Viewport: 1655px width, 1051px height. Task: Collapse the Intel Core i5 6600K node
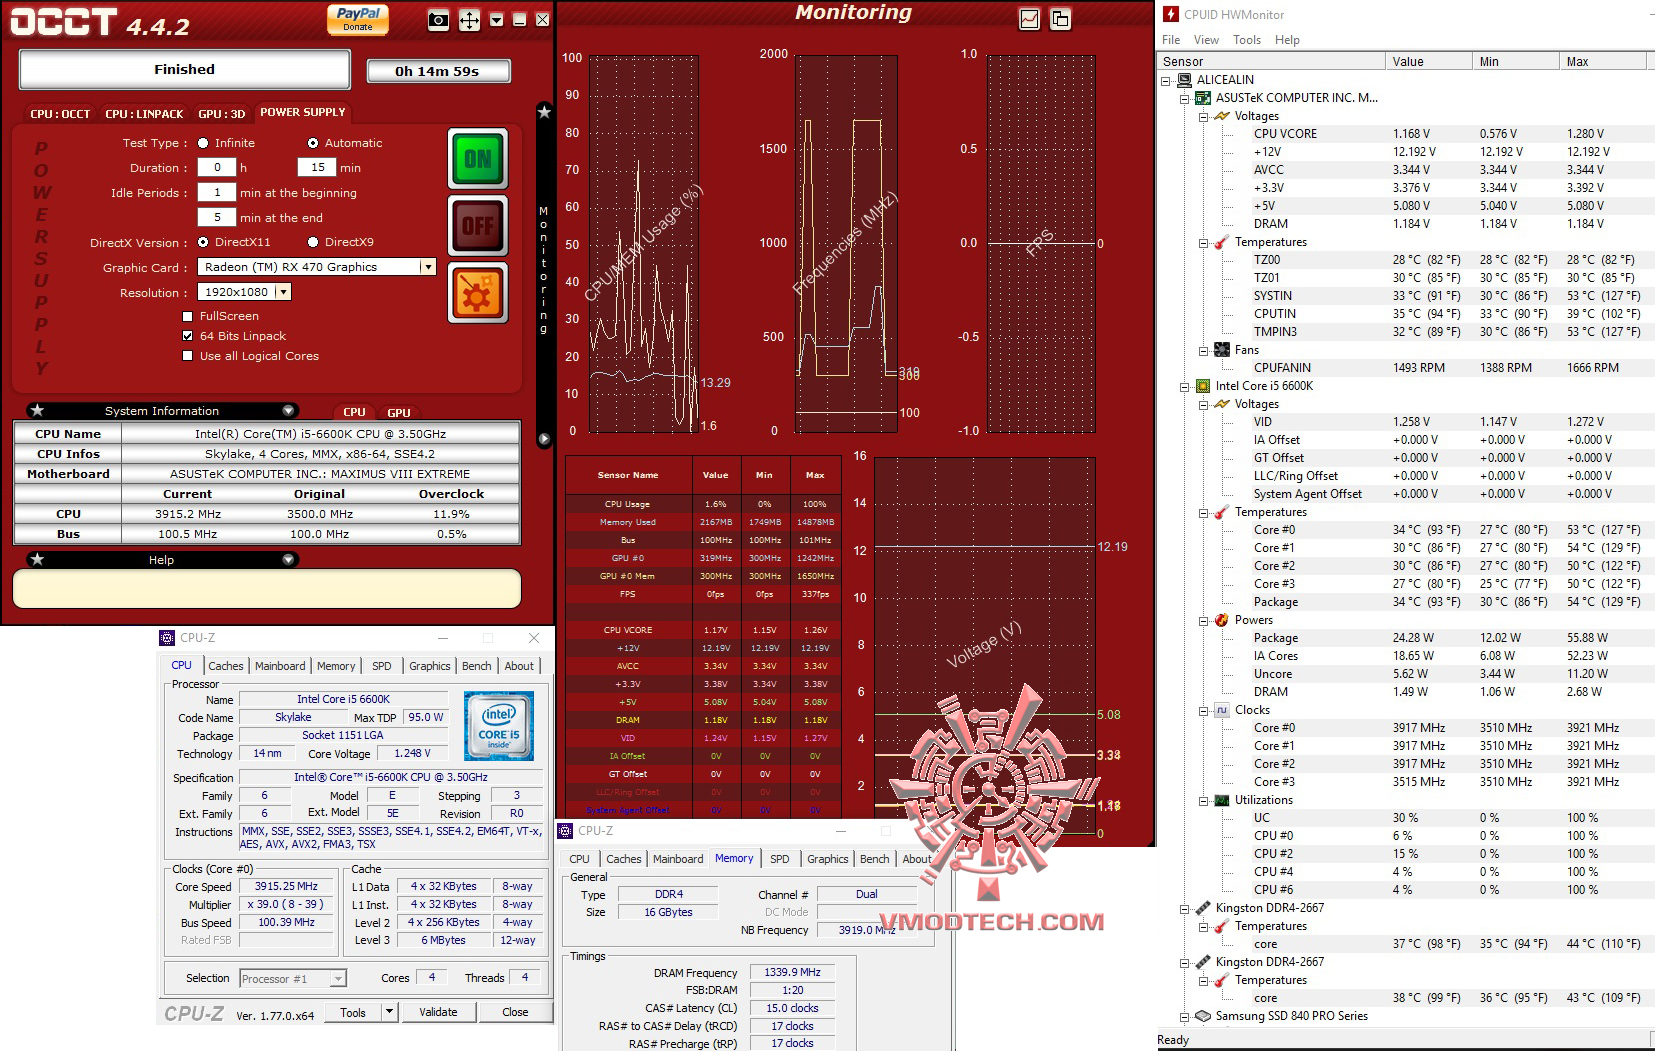coord(1185,386)
